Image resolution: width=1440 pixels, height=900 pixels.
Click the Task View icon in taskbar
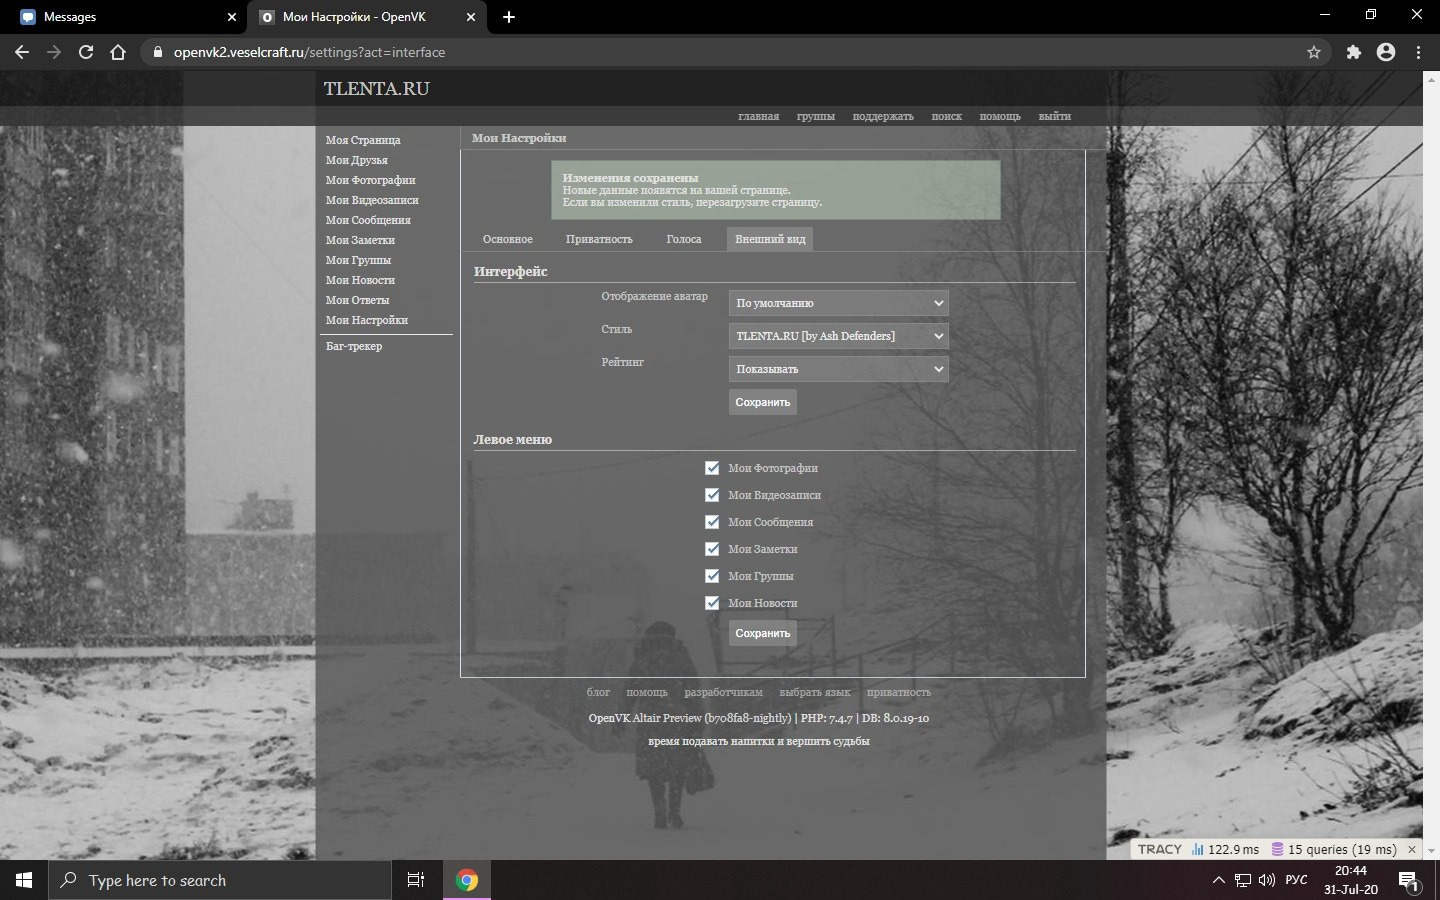click(x=416, y=880)
